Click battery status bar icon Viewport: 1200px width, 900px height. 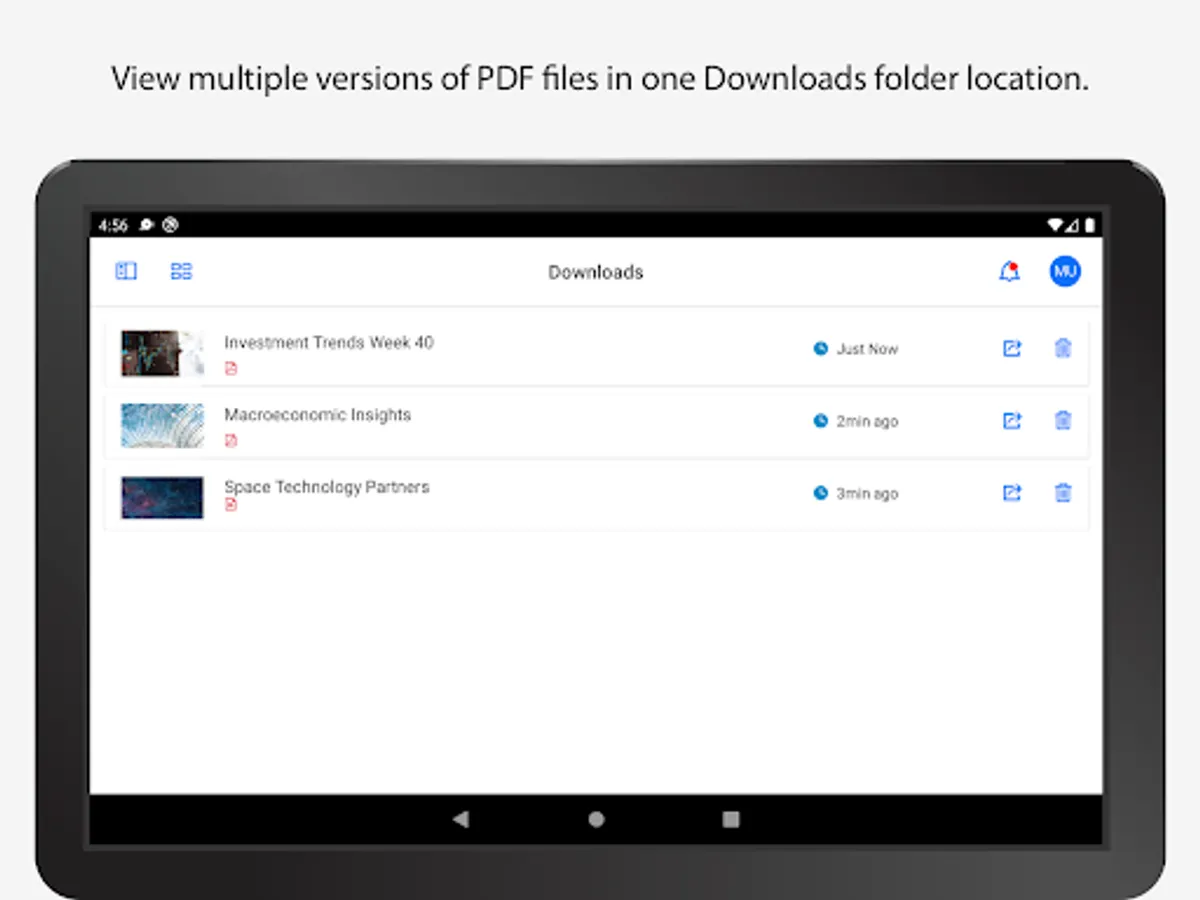(x=1090, y=225)
